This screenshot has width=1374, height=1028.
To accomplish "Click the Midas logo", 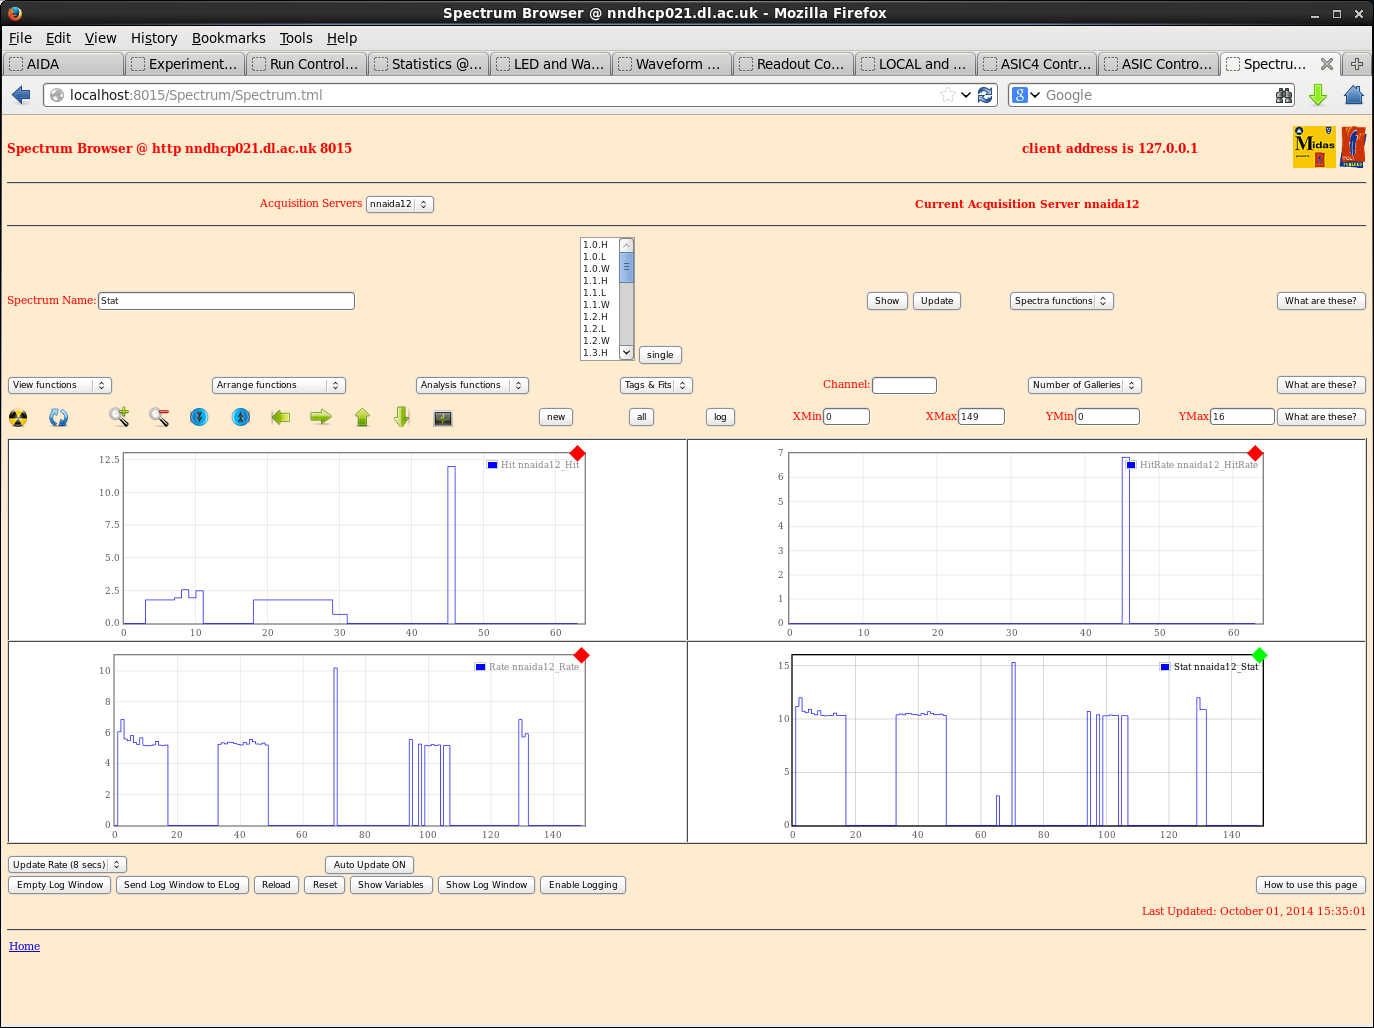I will (1314, 147).
